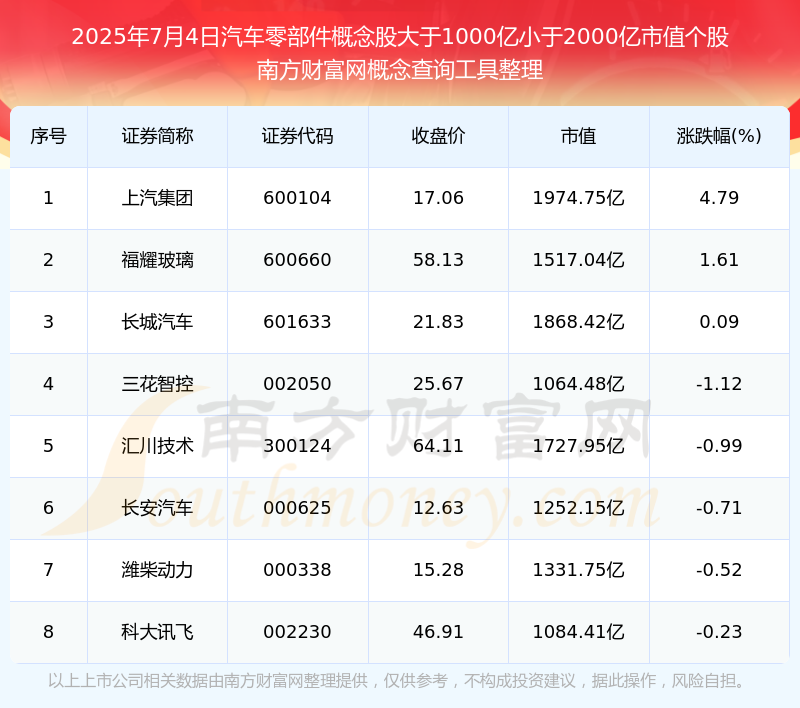Click closing price 58.13
800x708 pixels.
click(438, 260)
